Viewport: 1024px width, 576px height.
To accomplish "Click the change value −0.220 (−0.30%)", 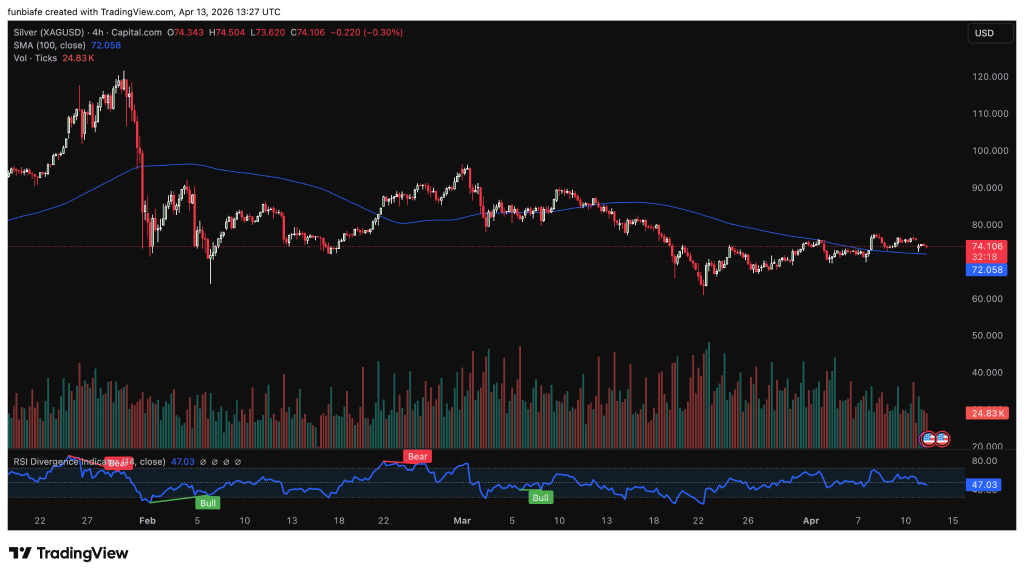I will coord(366,32).
